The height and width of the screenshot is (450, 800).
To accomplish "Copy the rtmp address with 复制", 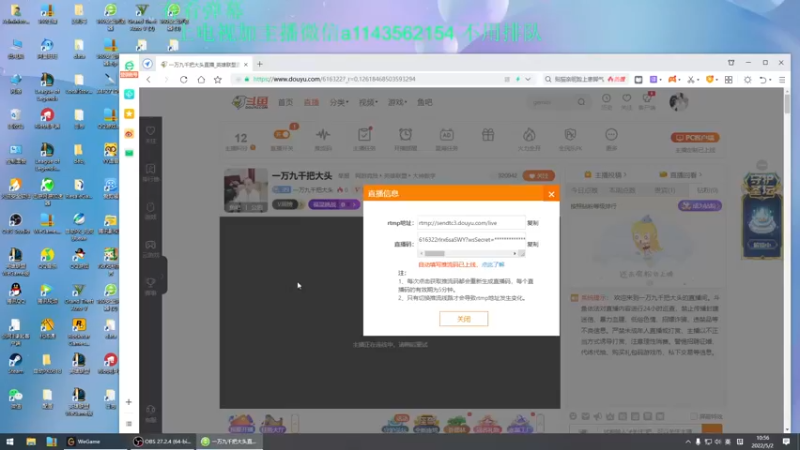I will coord(533,223).
